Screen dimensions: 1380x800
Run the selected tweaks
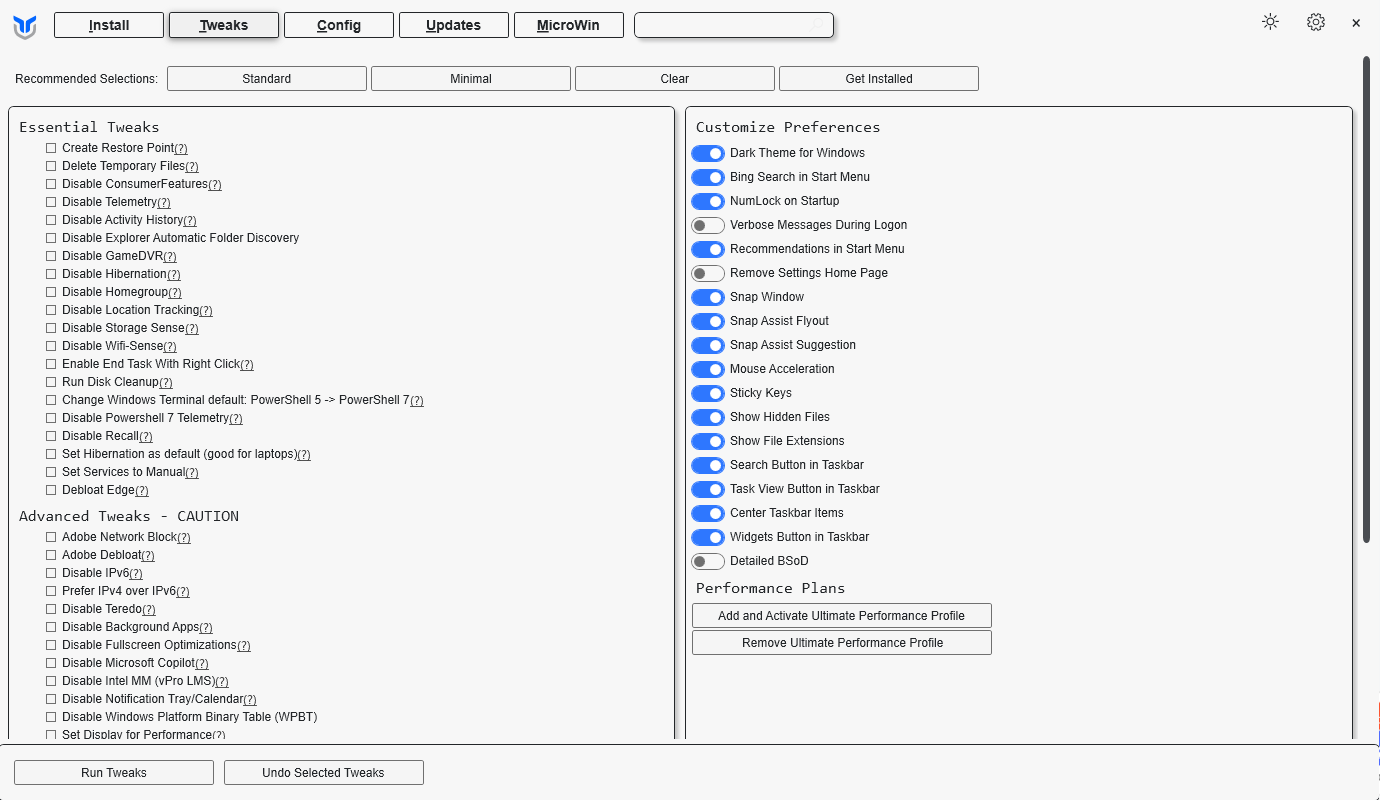(x=114, y=772)
